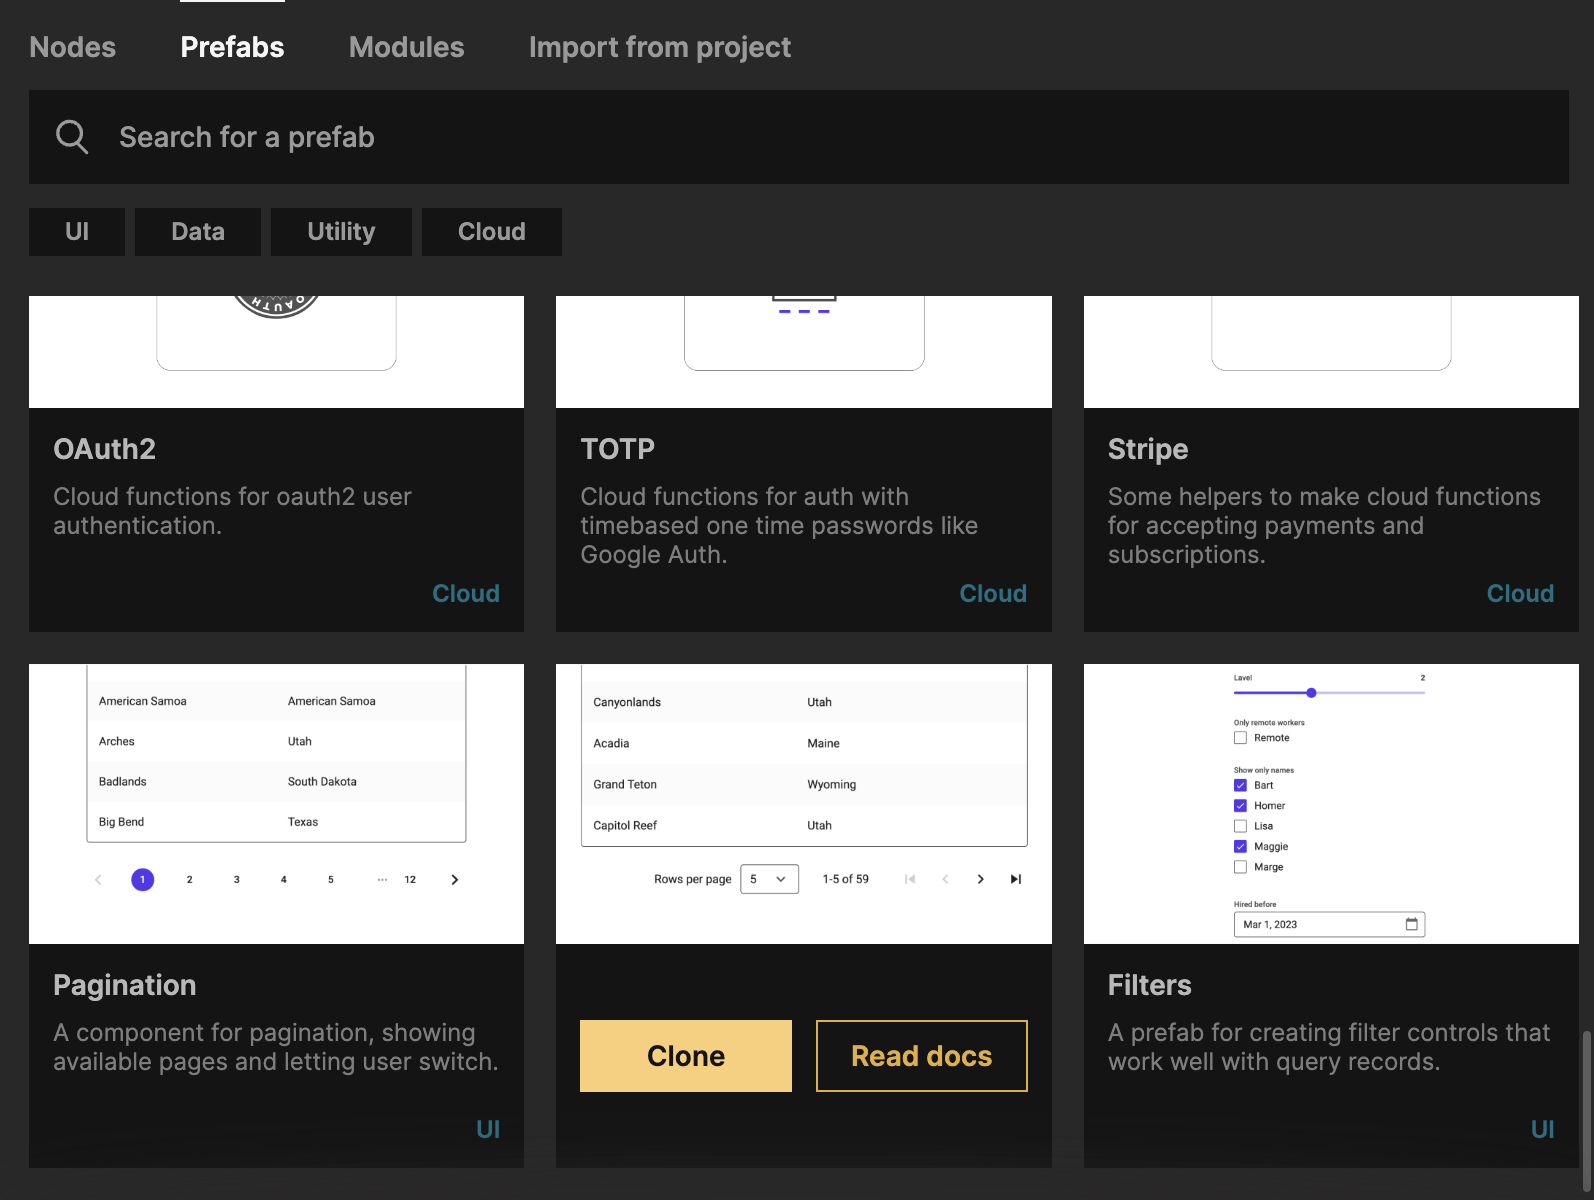Switch to the Modules tab
The height and width of the screenshot is (1200, 1594).
(406, 47)
